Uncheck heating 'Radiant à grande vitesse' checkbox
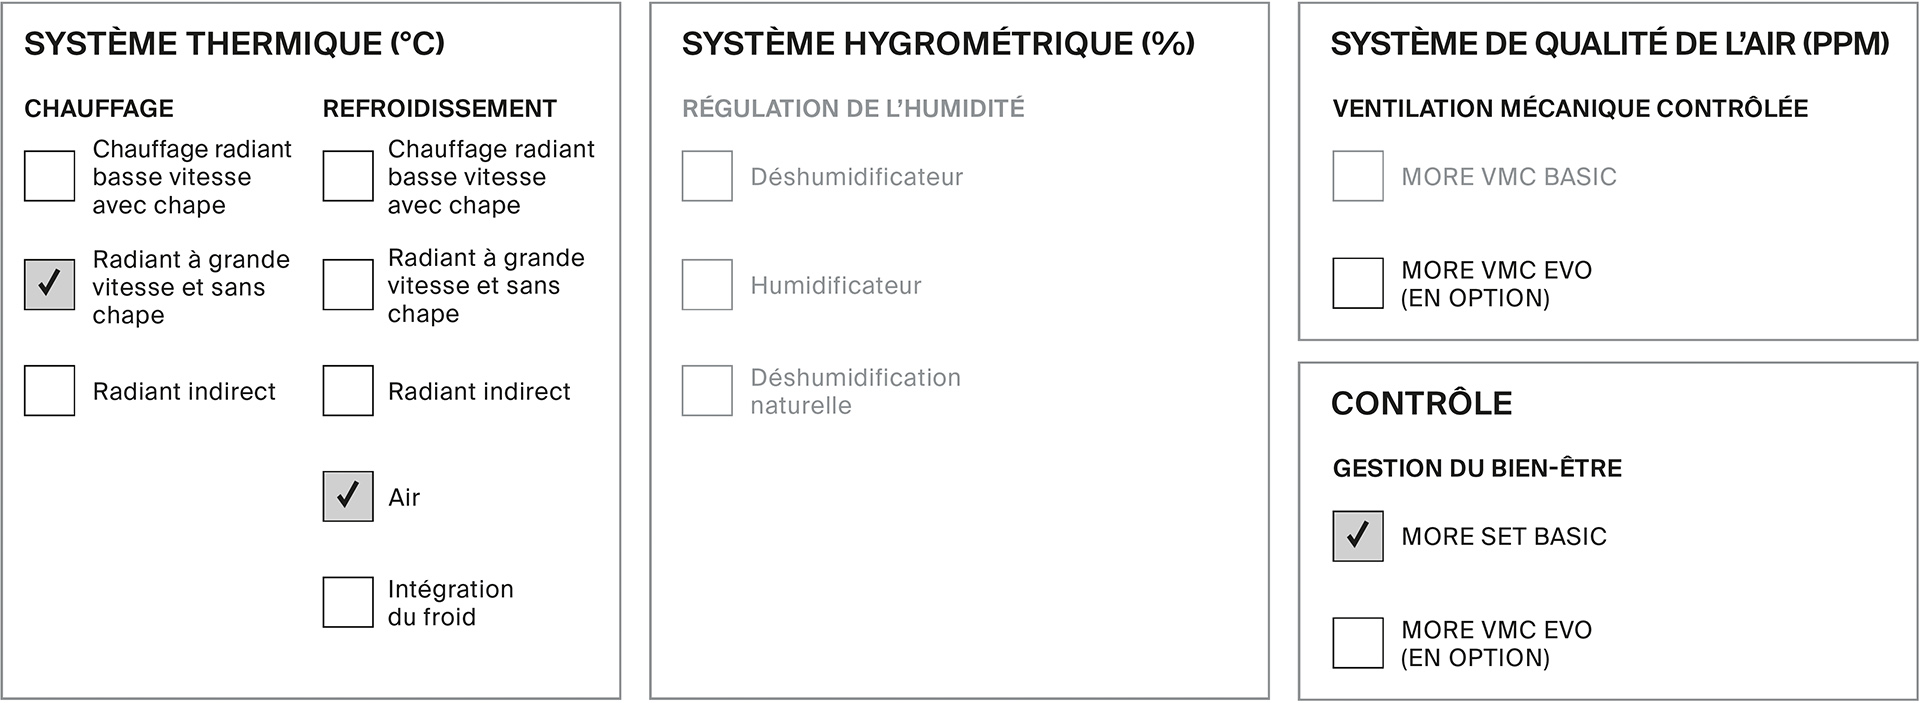Image resolution: width=1920 pixels, height=703 pixels. click(x=49, y=284)
